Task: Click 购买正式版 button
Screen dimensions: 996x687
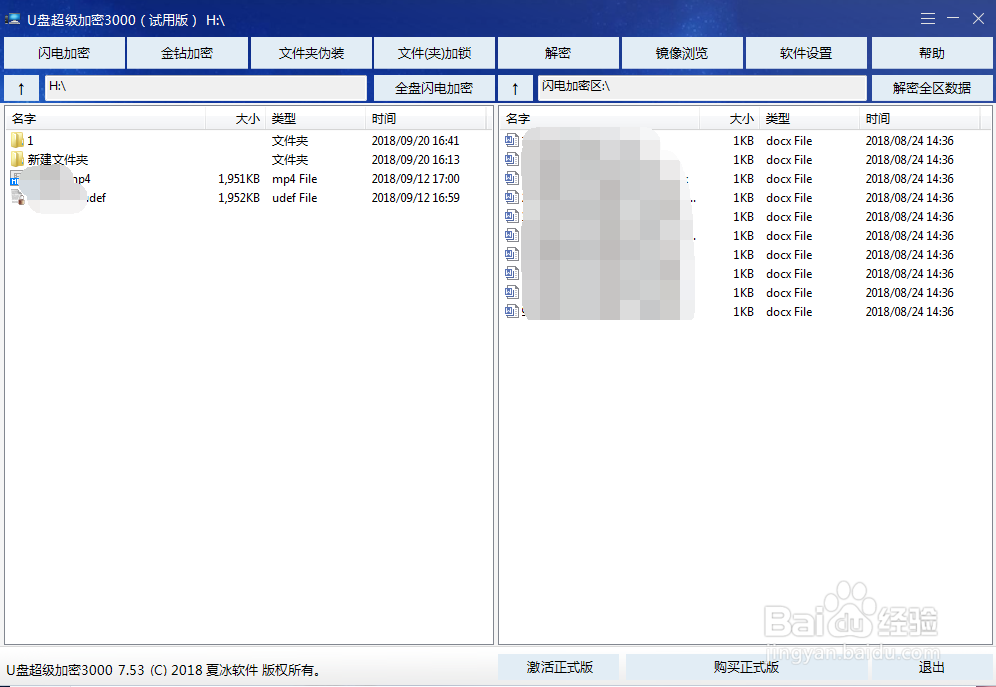Action: (x=746, y=667)
